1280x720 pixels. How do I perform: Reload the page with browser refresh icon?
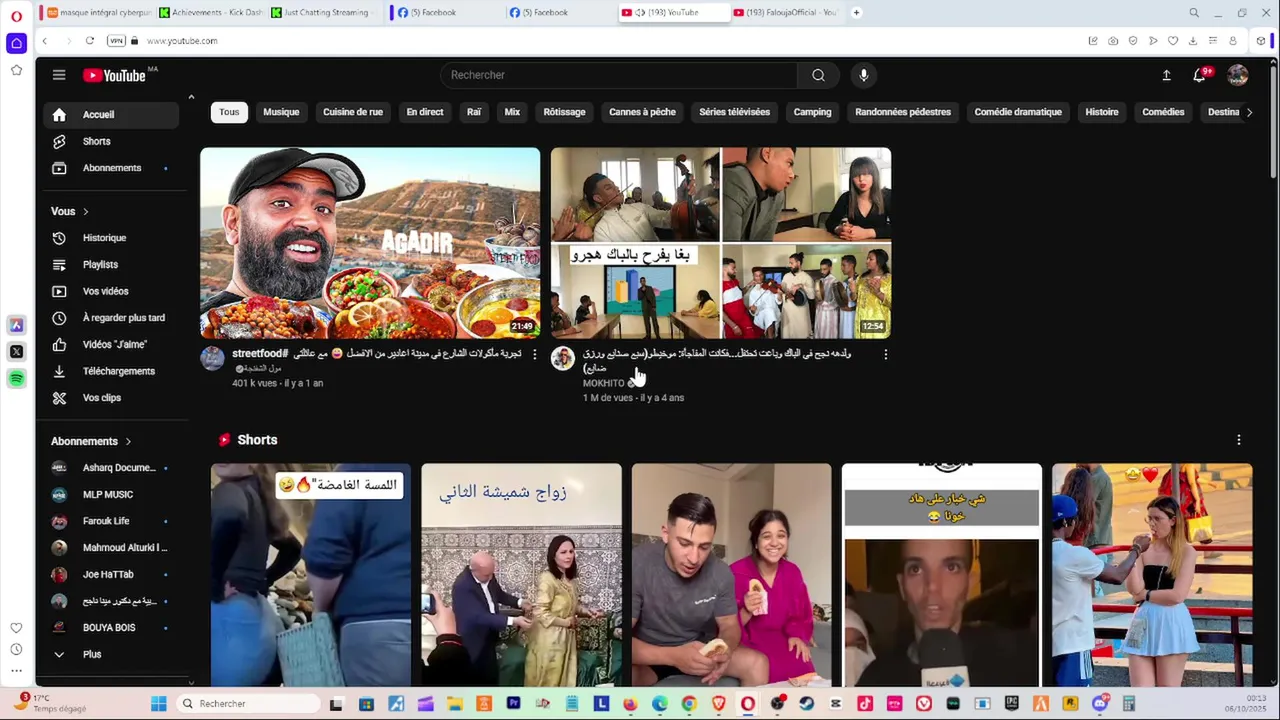click(x=89, y=41)
